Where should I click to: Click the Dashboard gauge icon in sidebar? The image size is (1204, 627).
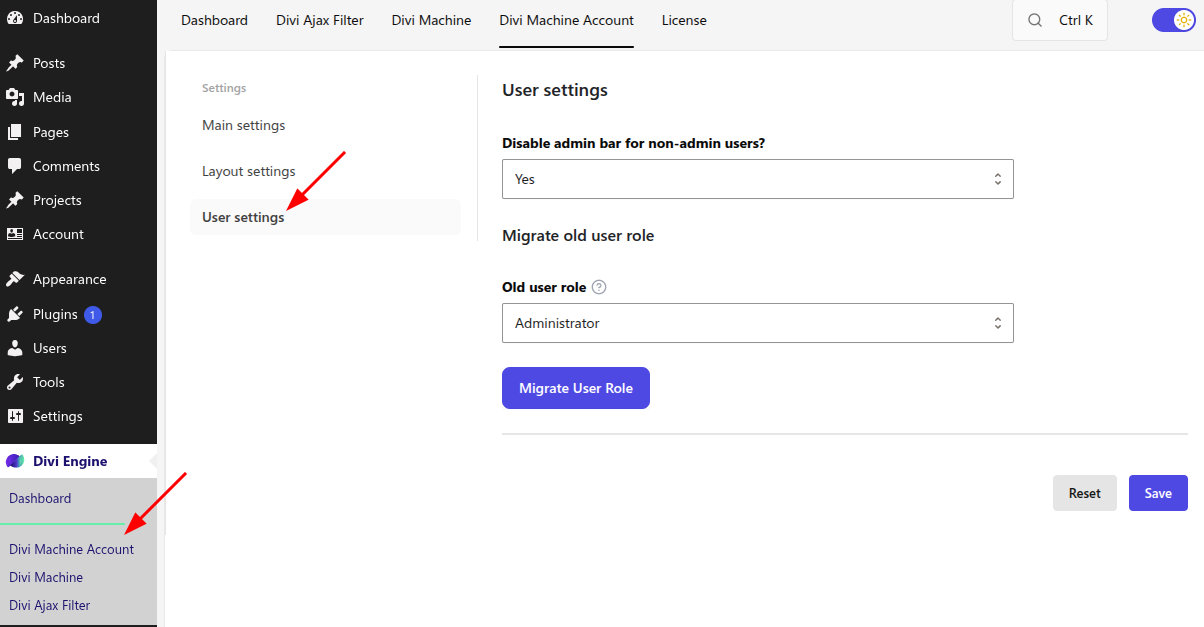point(15,18)
